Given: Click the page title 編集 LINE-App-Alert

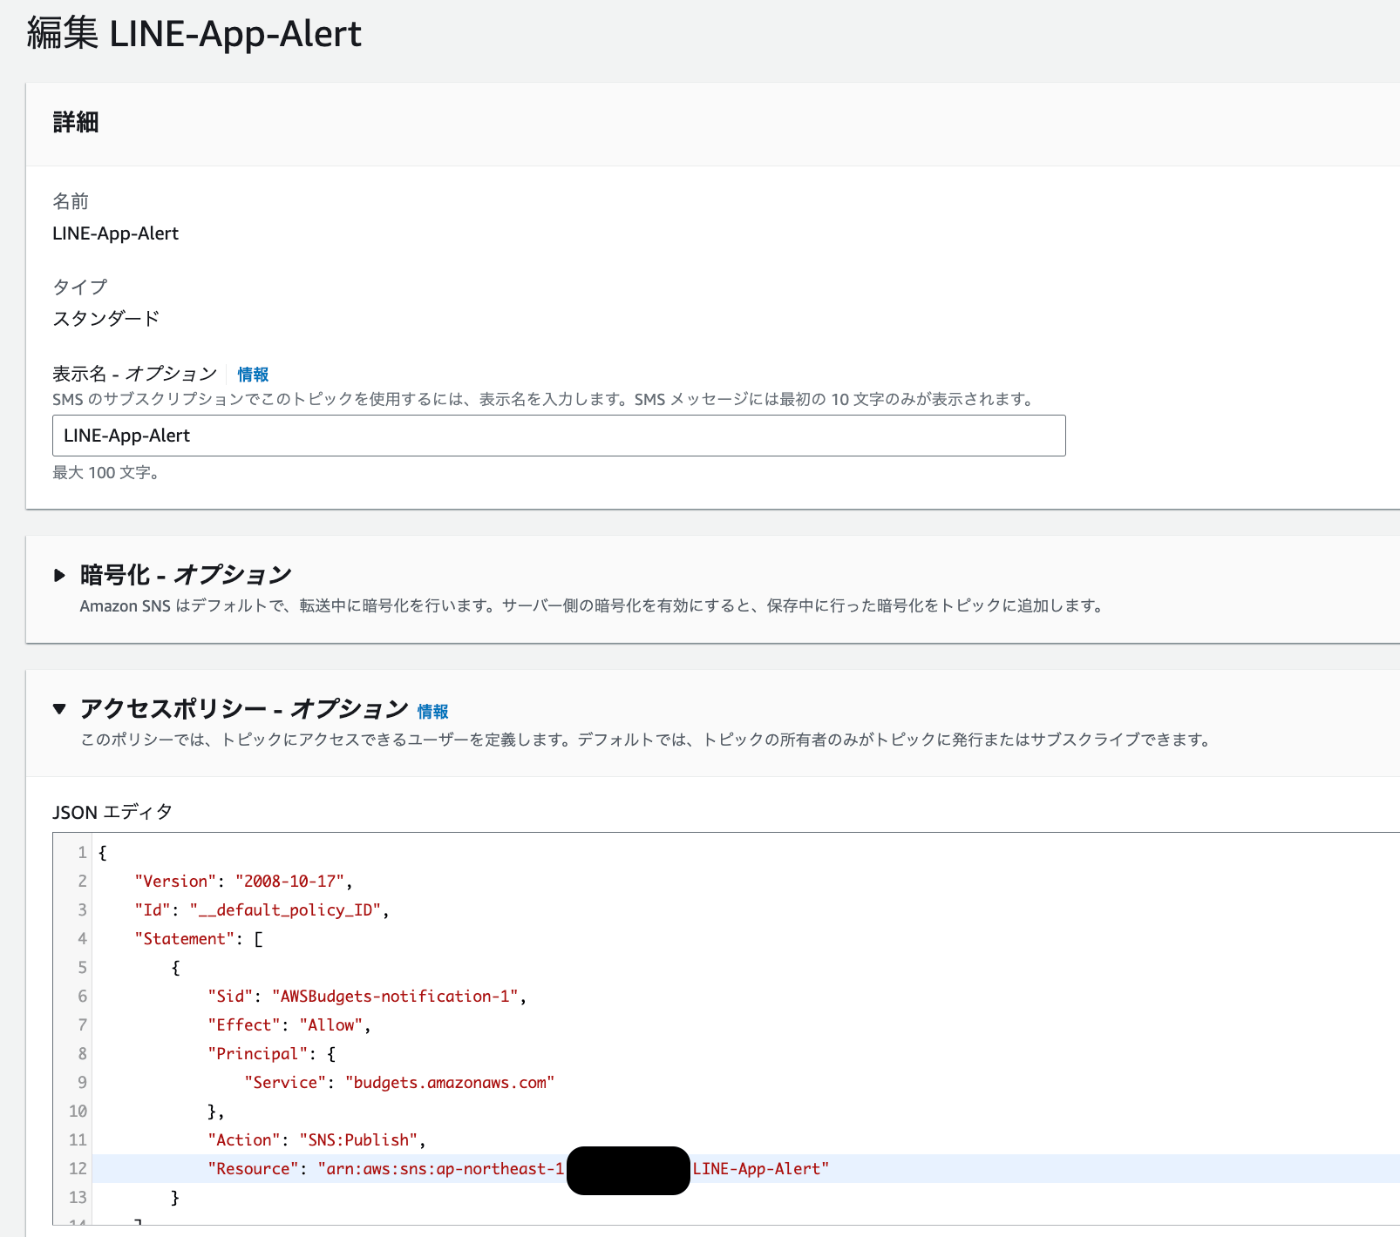Looking at the screenshot, I should [x=194, y=34].
